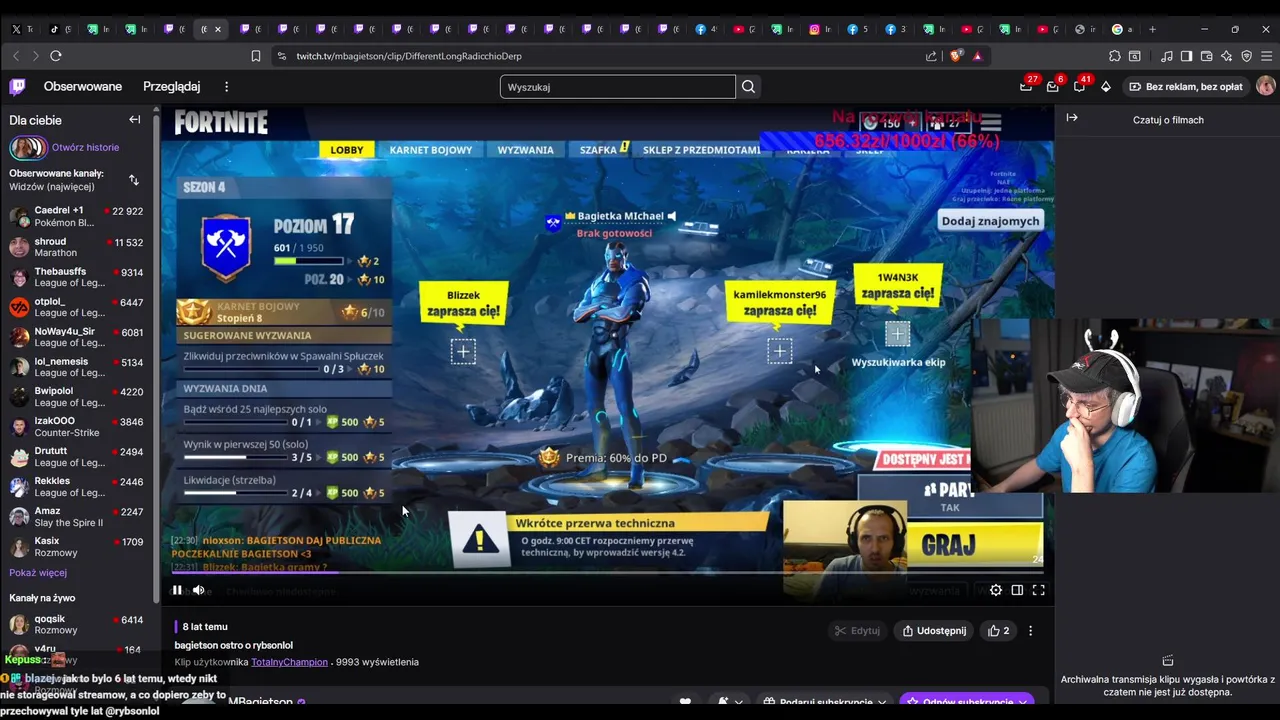This screenshot has height=720, width=1280.
Task: Click the Bez reklam, bez opłat button
Action: (1185, 87)
